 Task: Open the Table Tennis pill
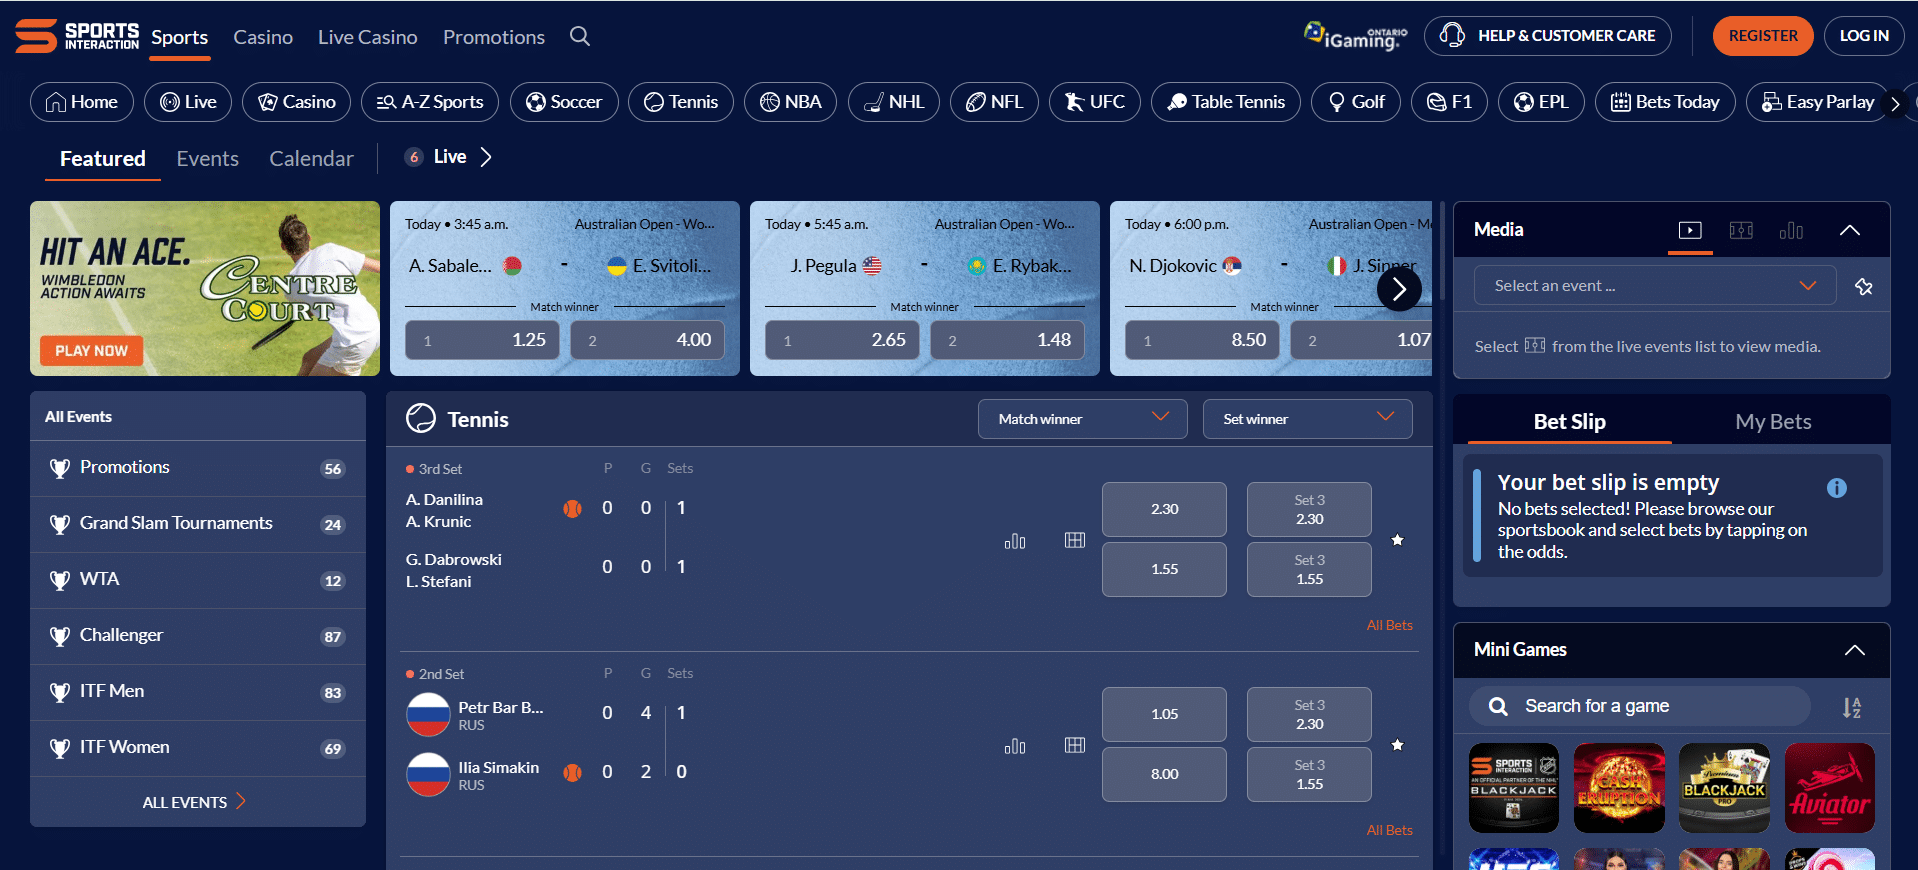[1226, 102]
